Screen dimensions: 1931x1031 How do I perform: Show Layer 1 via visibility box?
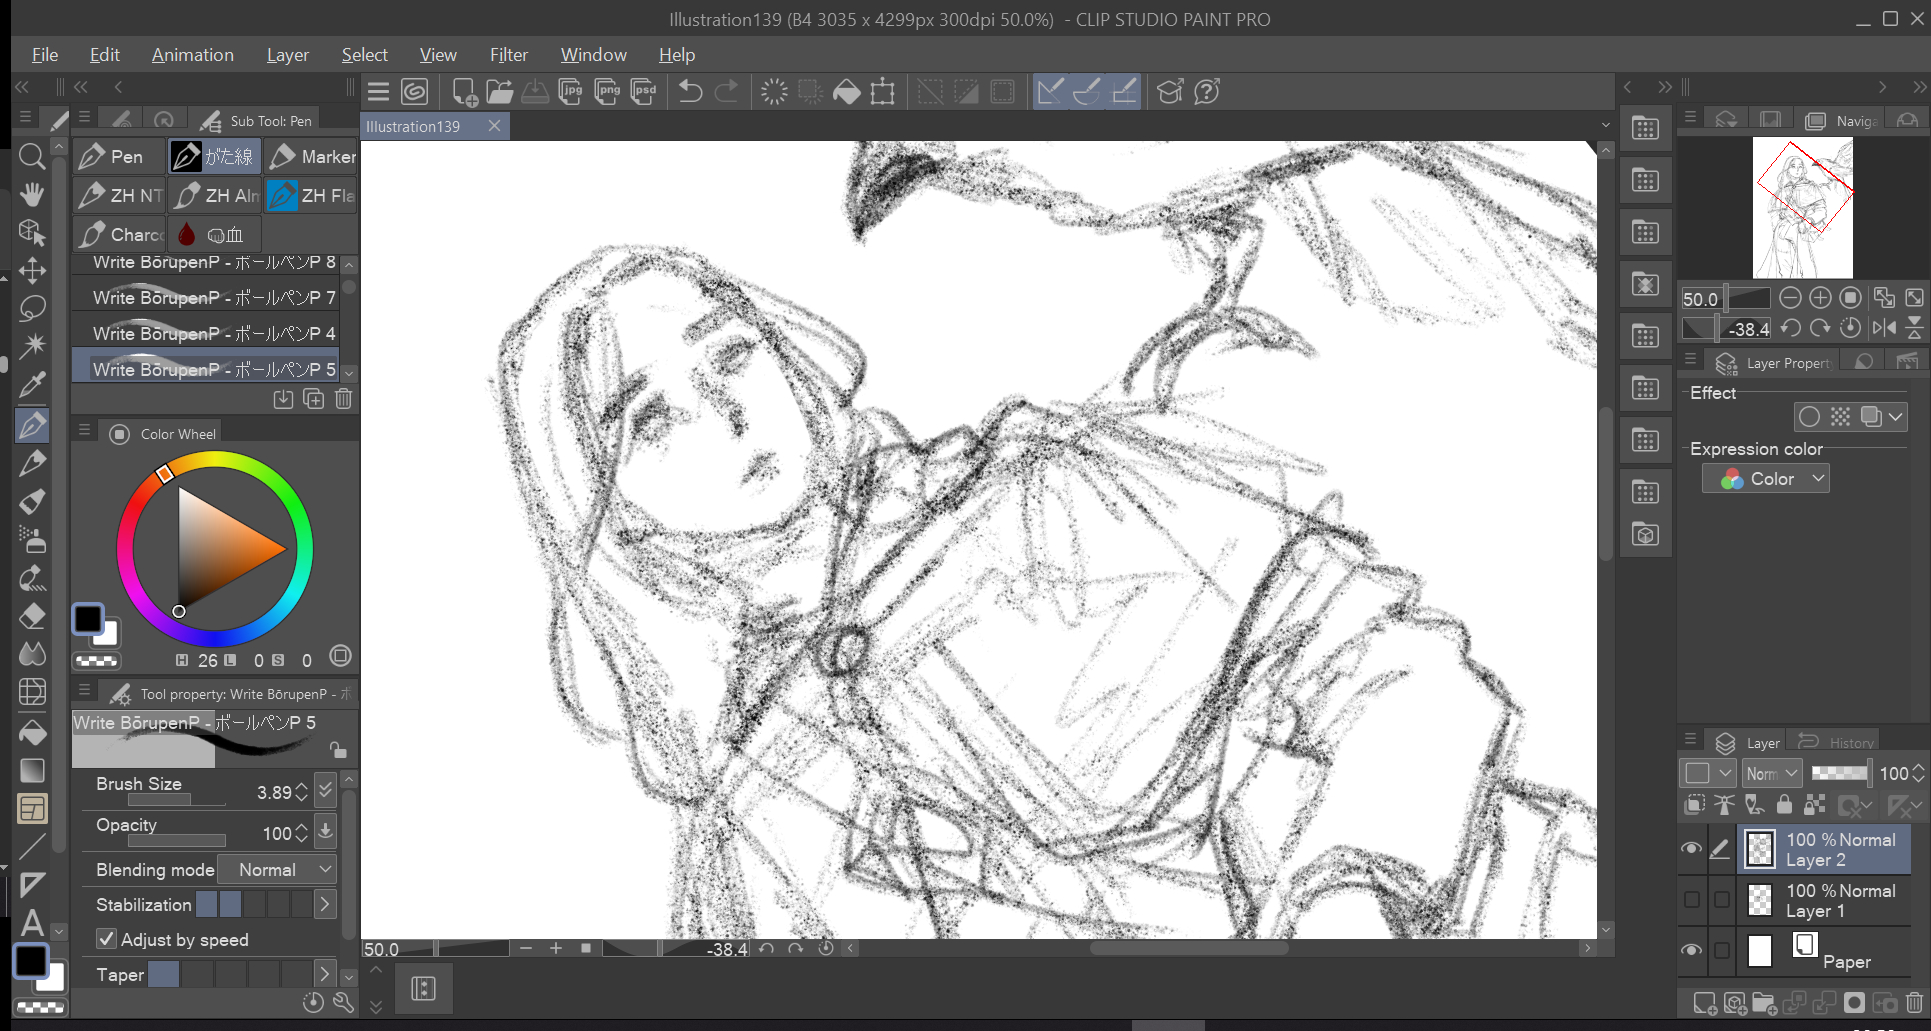coord(1691,900)
